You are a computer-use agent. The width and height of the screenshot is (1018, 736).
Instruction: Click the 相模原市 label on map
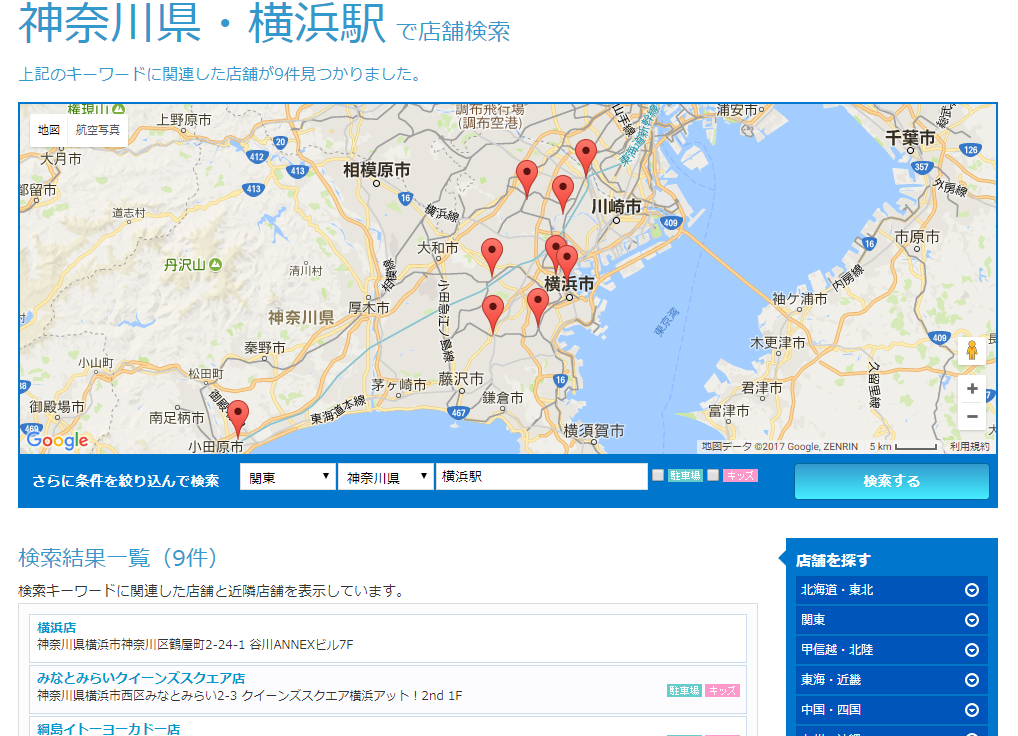(x=377, y=170)
